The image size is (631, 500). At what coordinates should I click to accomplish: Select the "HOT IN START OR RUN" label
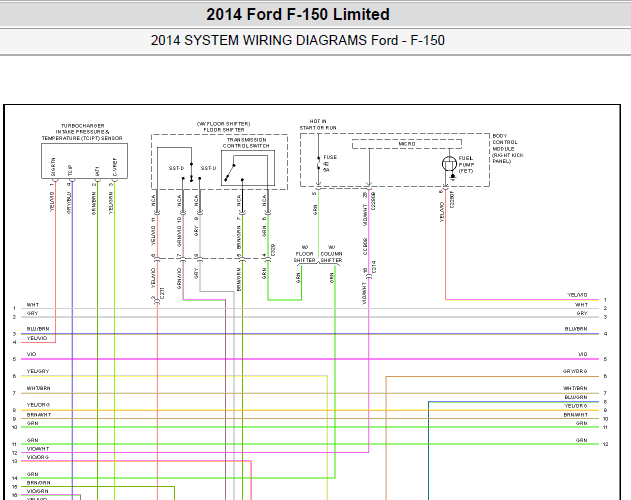coord(318,124)
